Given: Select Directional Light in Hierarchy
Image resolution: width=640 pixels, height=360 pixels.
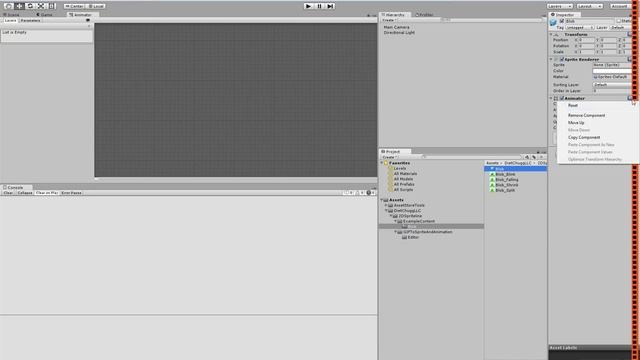Looking at the screenshot, I should [399, 33].
